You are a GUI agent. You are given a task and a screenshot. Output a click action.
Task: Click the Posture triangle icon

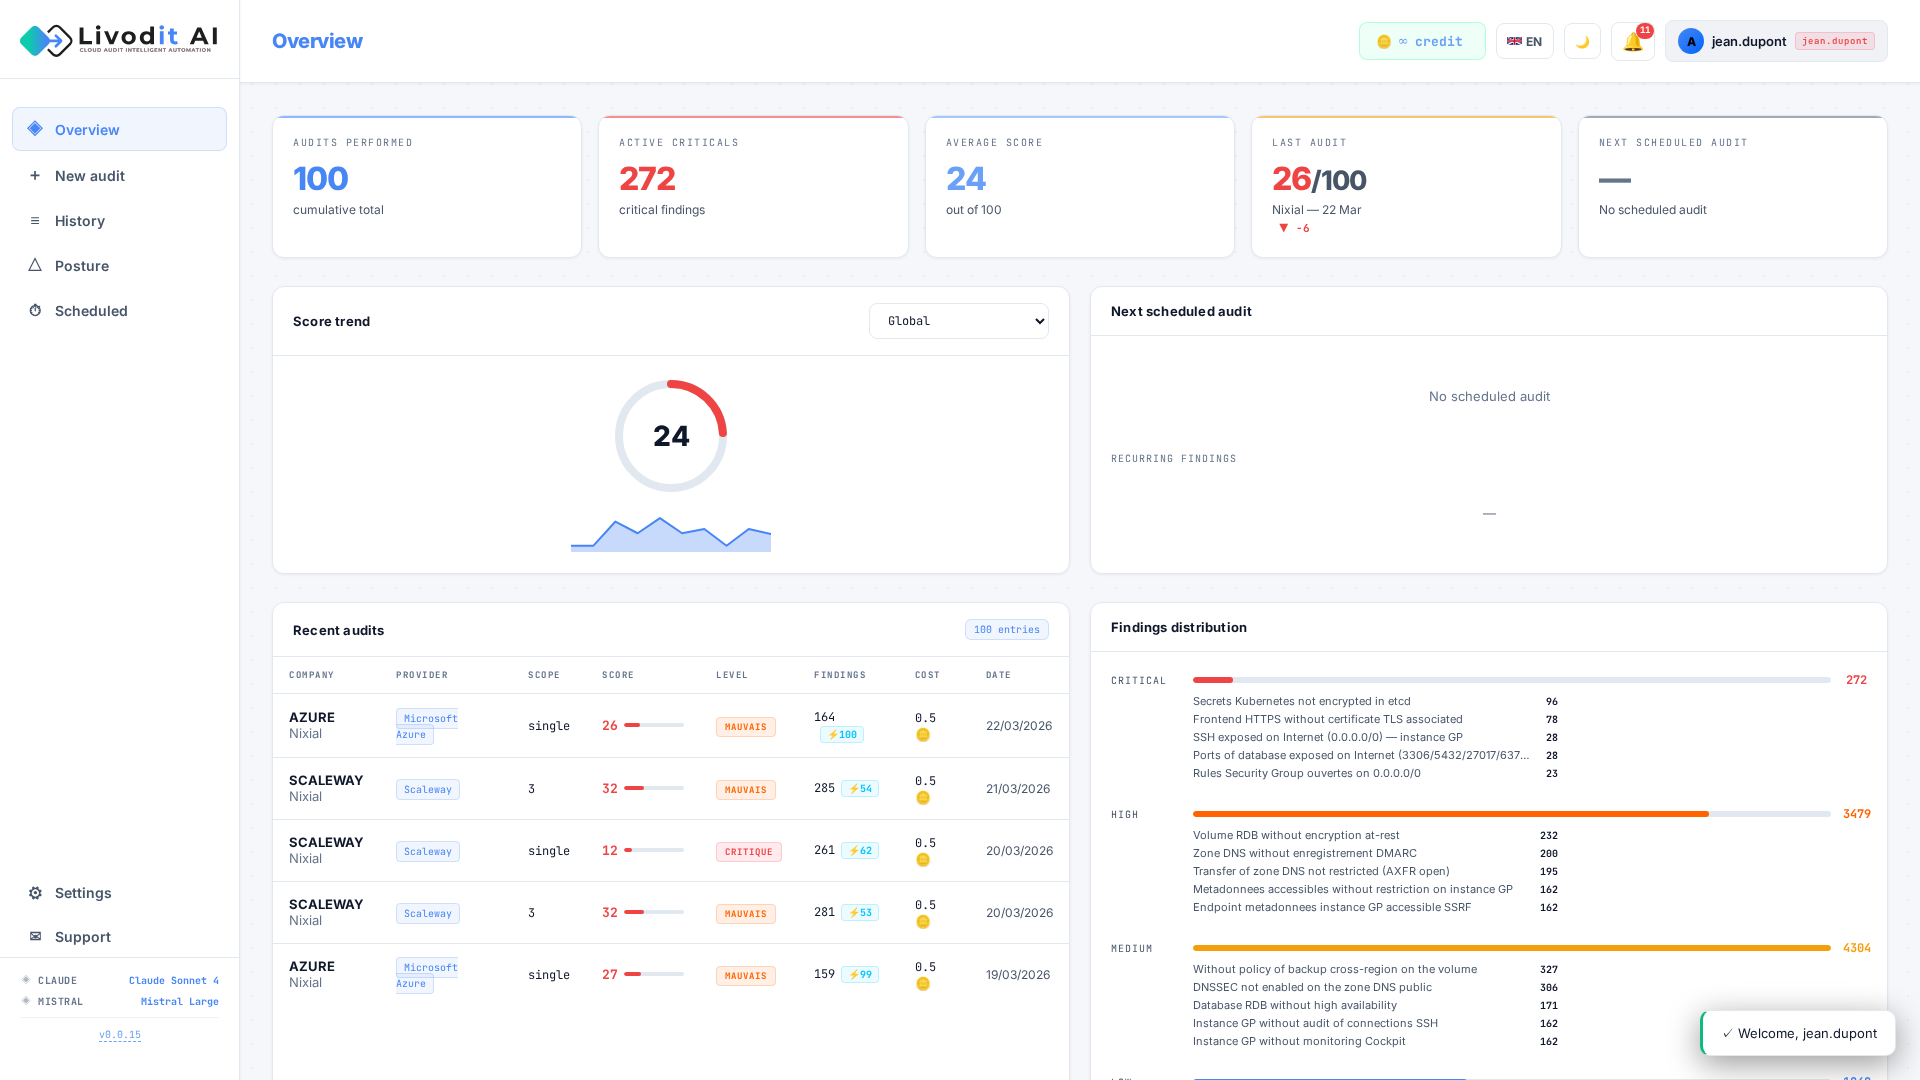point(35,266)
